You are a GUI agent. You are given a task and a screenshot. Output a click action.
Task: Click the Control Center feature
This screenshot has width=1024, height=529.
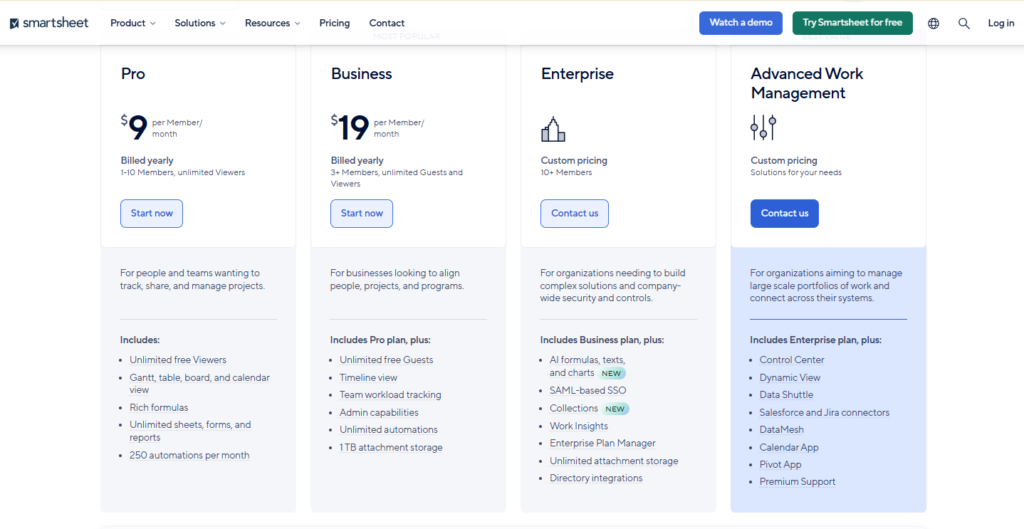pos(792,360)
